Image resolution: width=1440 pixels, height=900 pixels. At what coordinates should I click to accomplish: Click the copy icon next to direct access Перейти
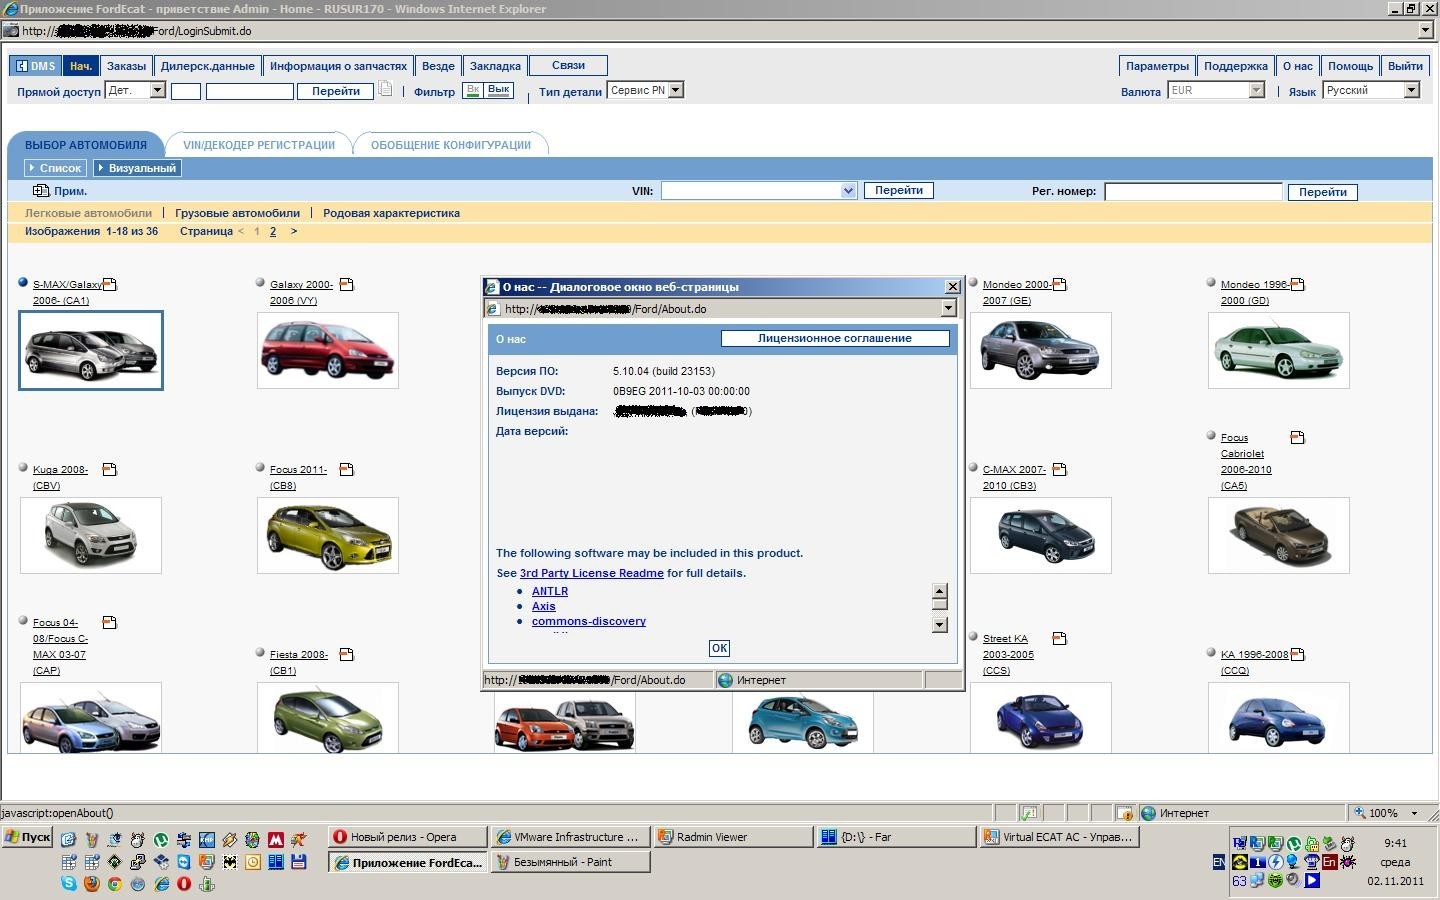click(x=385, y=89)
